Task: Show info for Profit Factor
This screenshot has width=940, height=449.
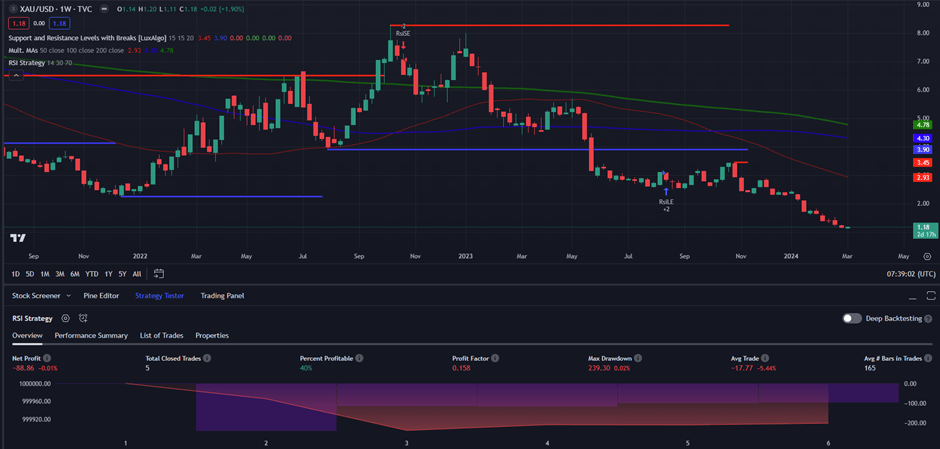Action: pos(494,358)
